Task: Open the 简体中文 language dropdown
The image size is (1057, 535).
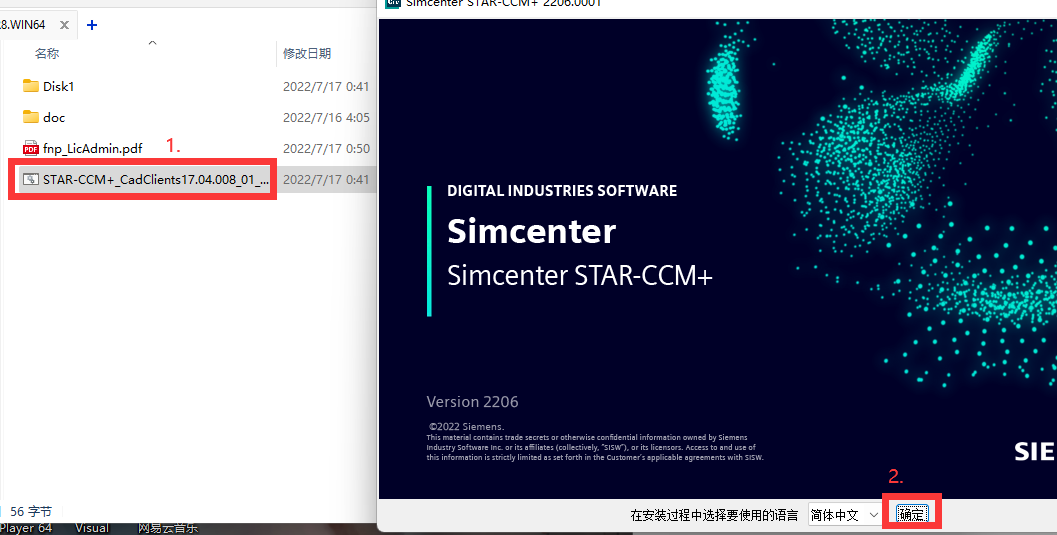Action: coord(845,515)
